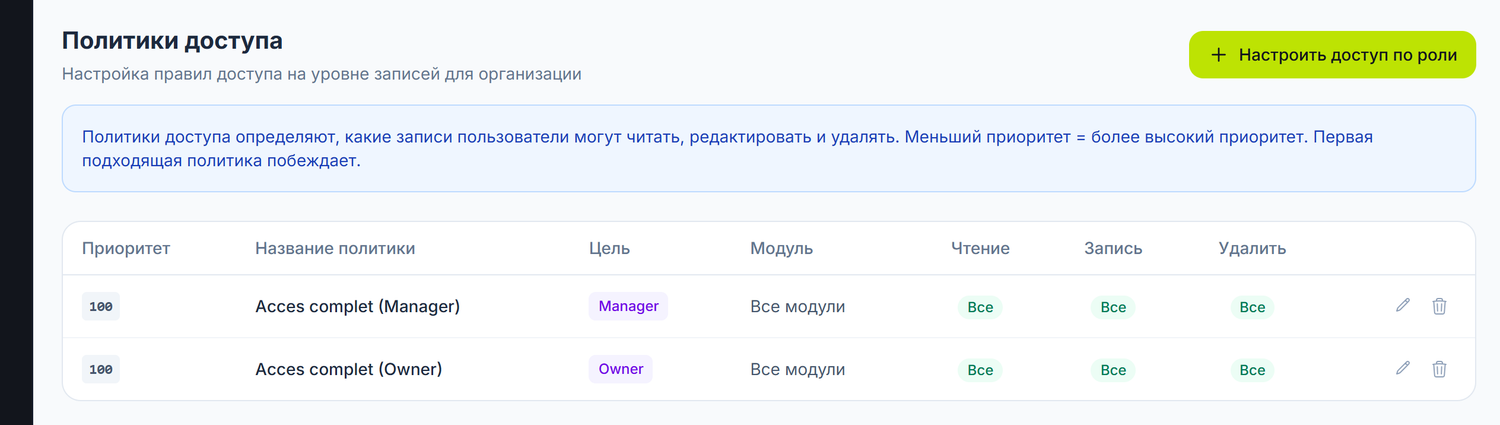
Task: Click the 'Настроить доступ по роли' button
Action: (x=1332, y=55)
